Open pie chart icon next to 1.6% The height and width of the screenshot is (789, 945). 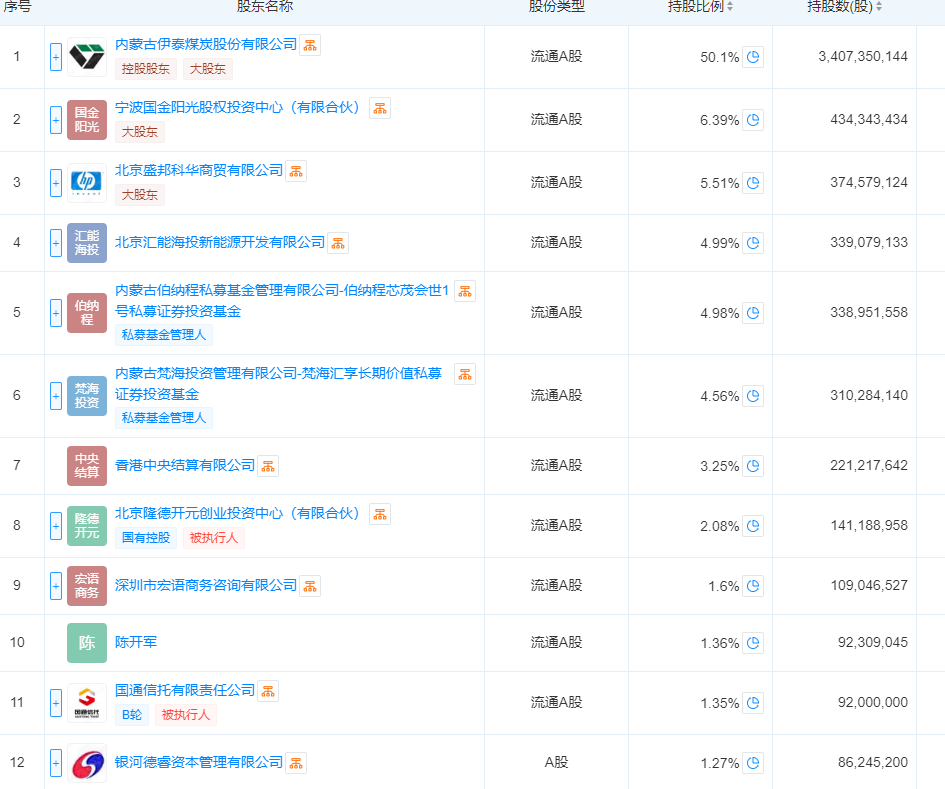[753, 586]
